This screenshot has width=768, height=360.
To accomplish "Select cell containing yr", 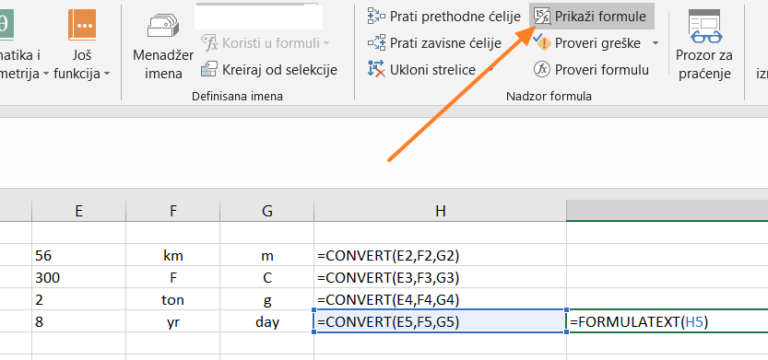I will coord(172,321).
